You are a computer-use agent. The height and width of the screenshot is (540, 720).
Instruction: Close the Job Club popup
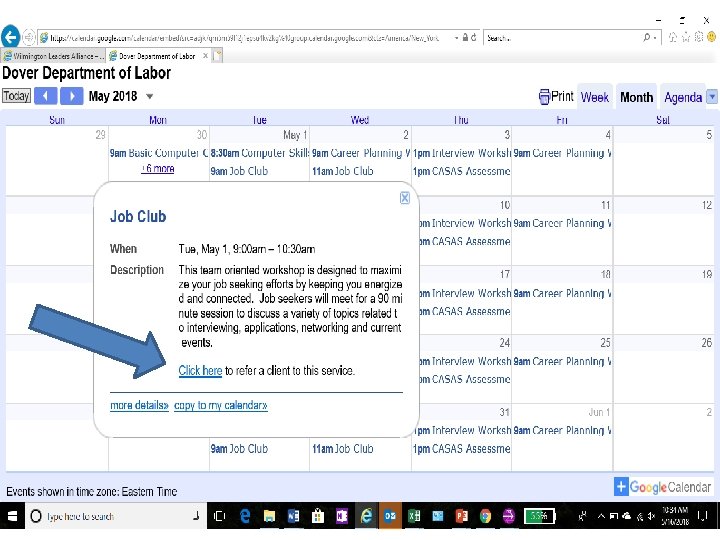[x=405, y=197]
